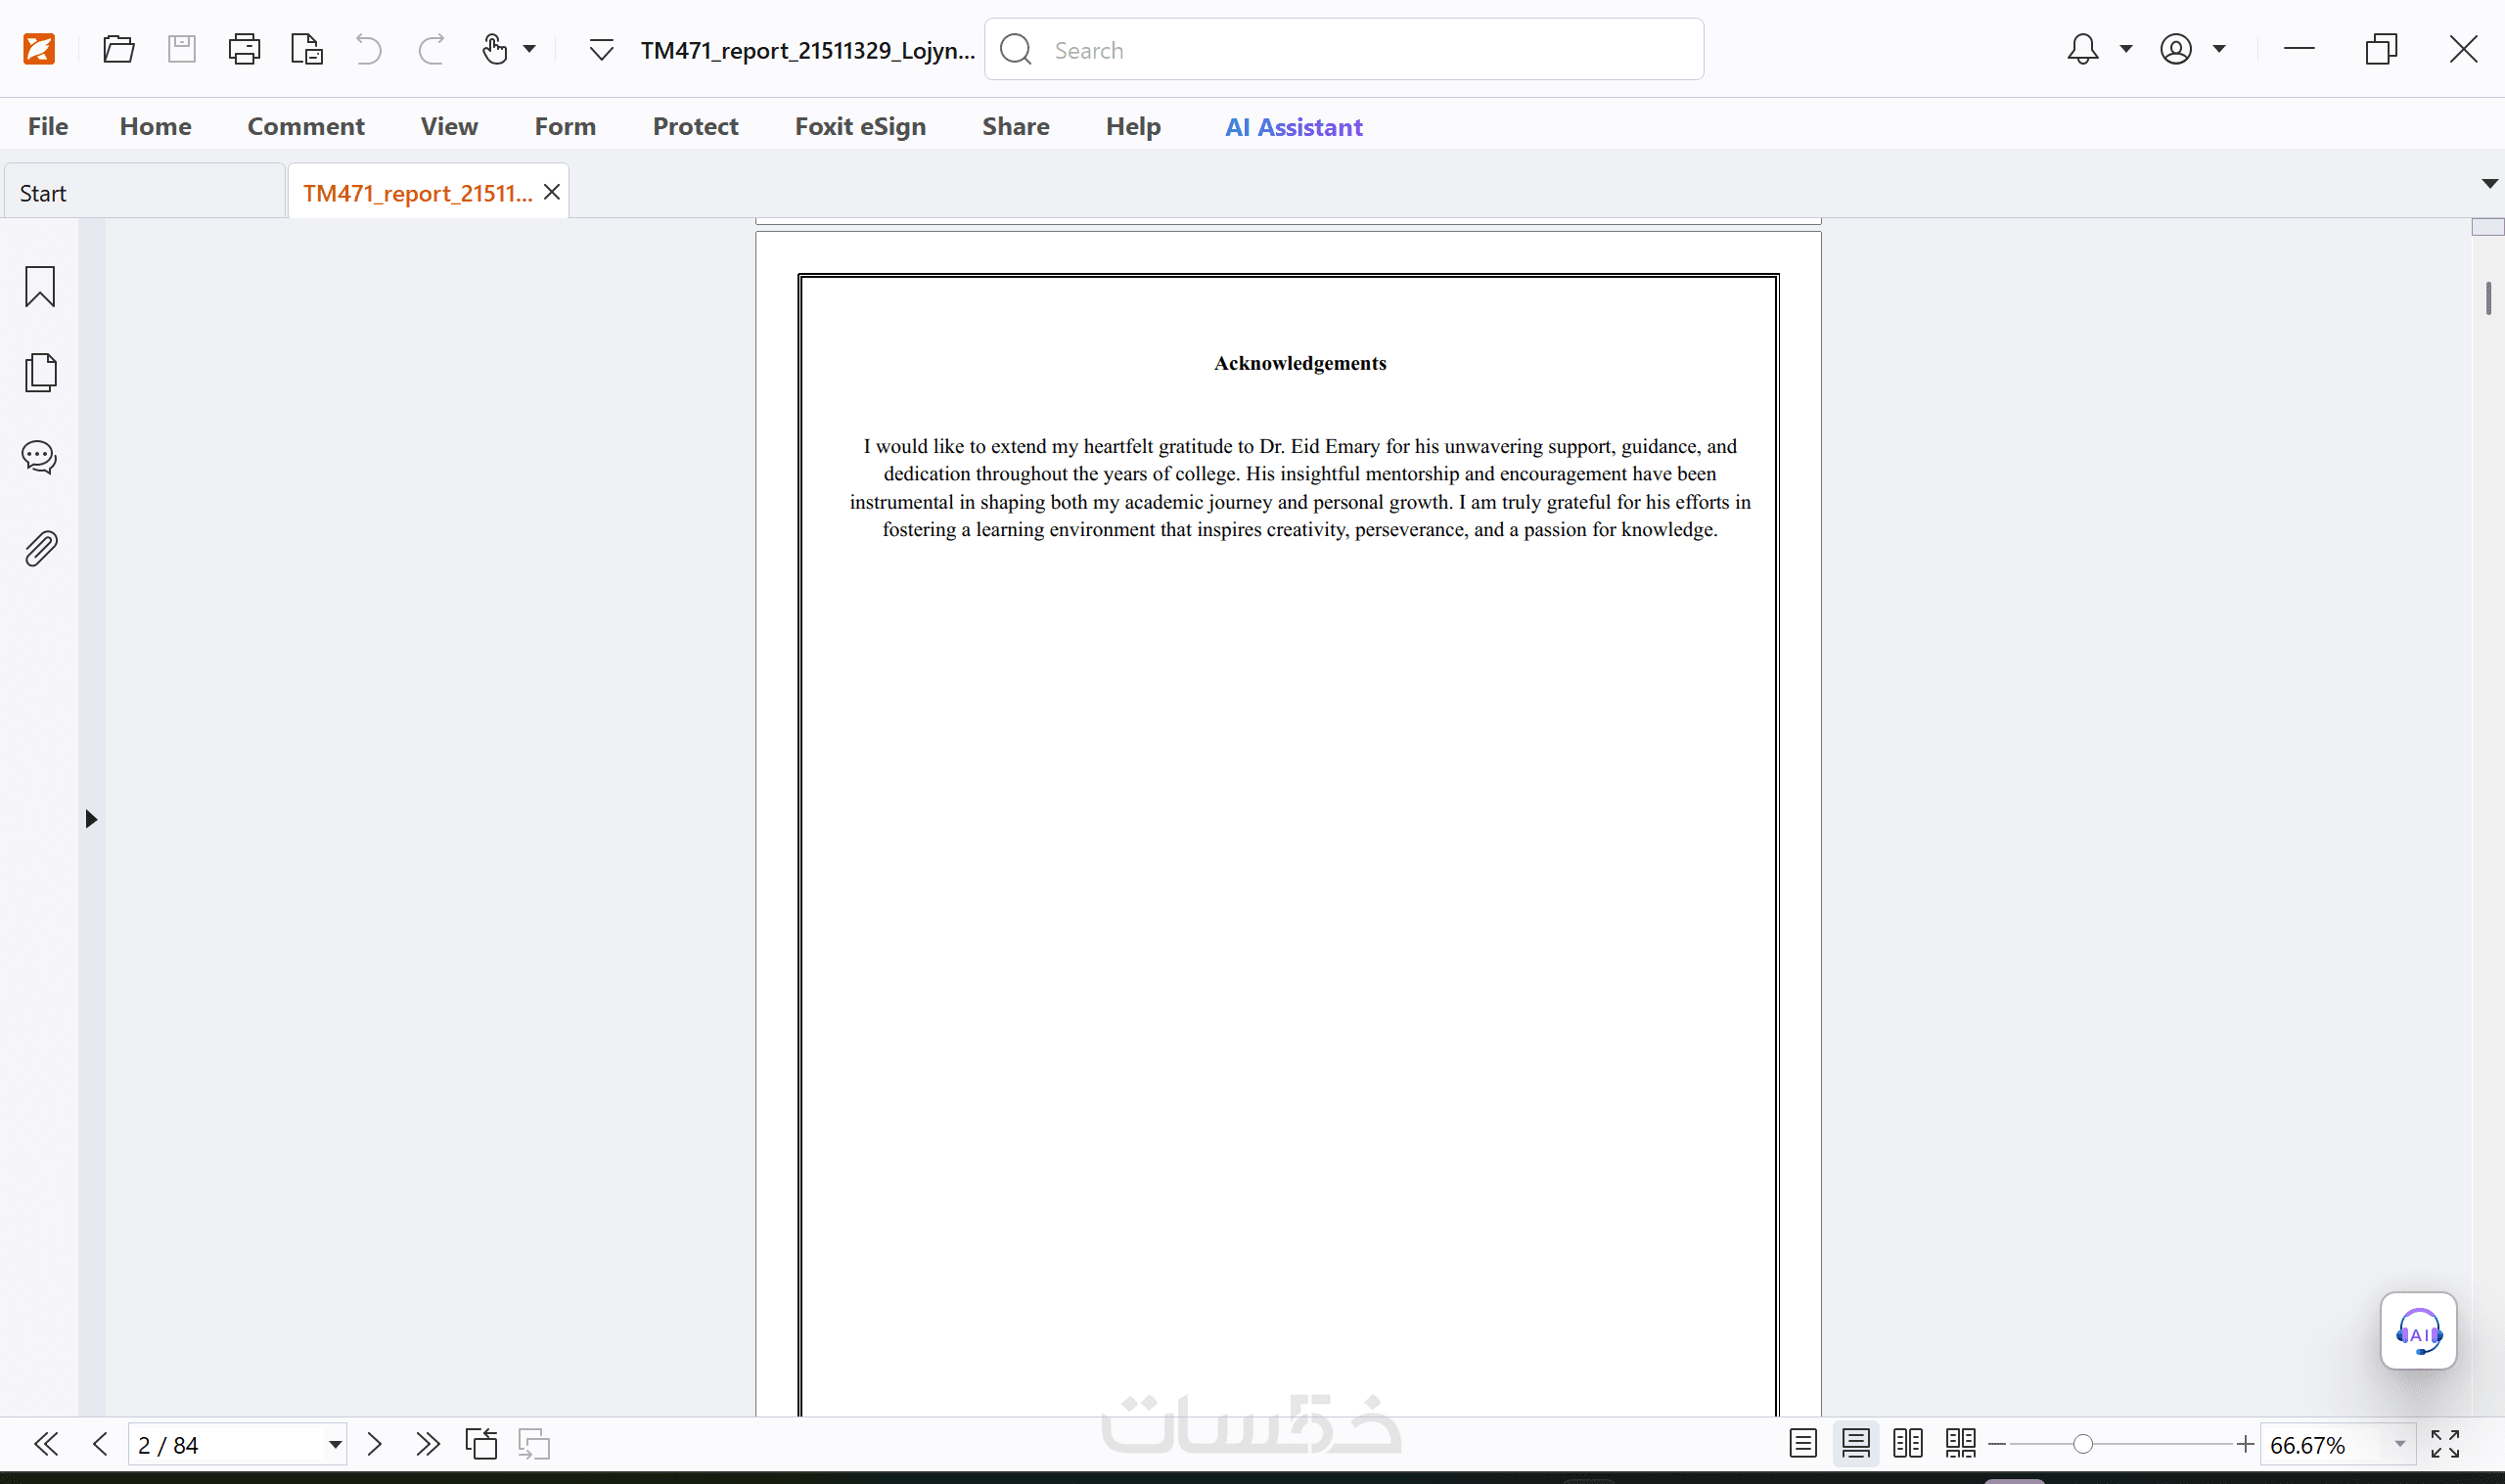Open the floating AI assistant button
2505x1484 pixels.
(x=2418, y=1331)
